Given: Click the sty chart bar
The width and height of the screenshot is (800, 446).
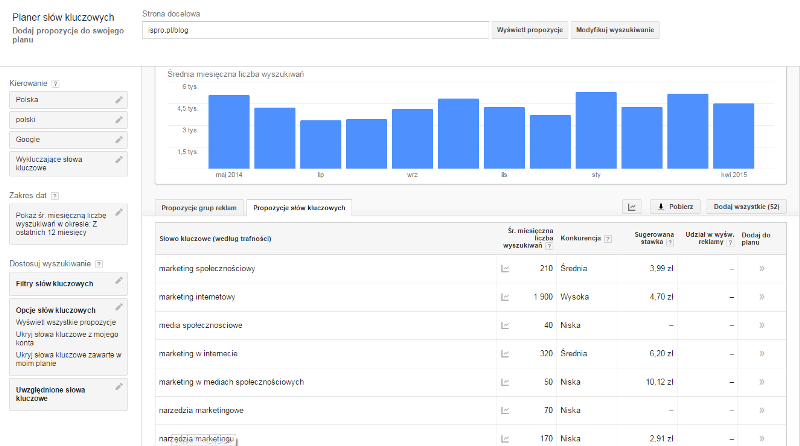Looking at the screenshot, I should [596, 130].
